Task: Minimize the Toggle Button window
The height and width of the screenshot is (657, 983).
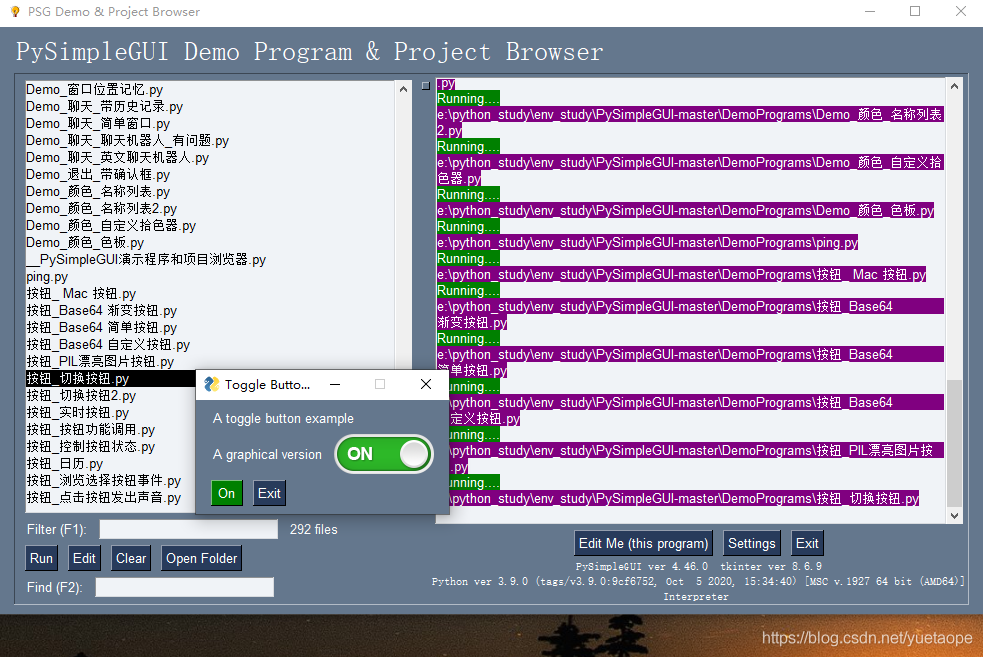Action: click(335, 384)
